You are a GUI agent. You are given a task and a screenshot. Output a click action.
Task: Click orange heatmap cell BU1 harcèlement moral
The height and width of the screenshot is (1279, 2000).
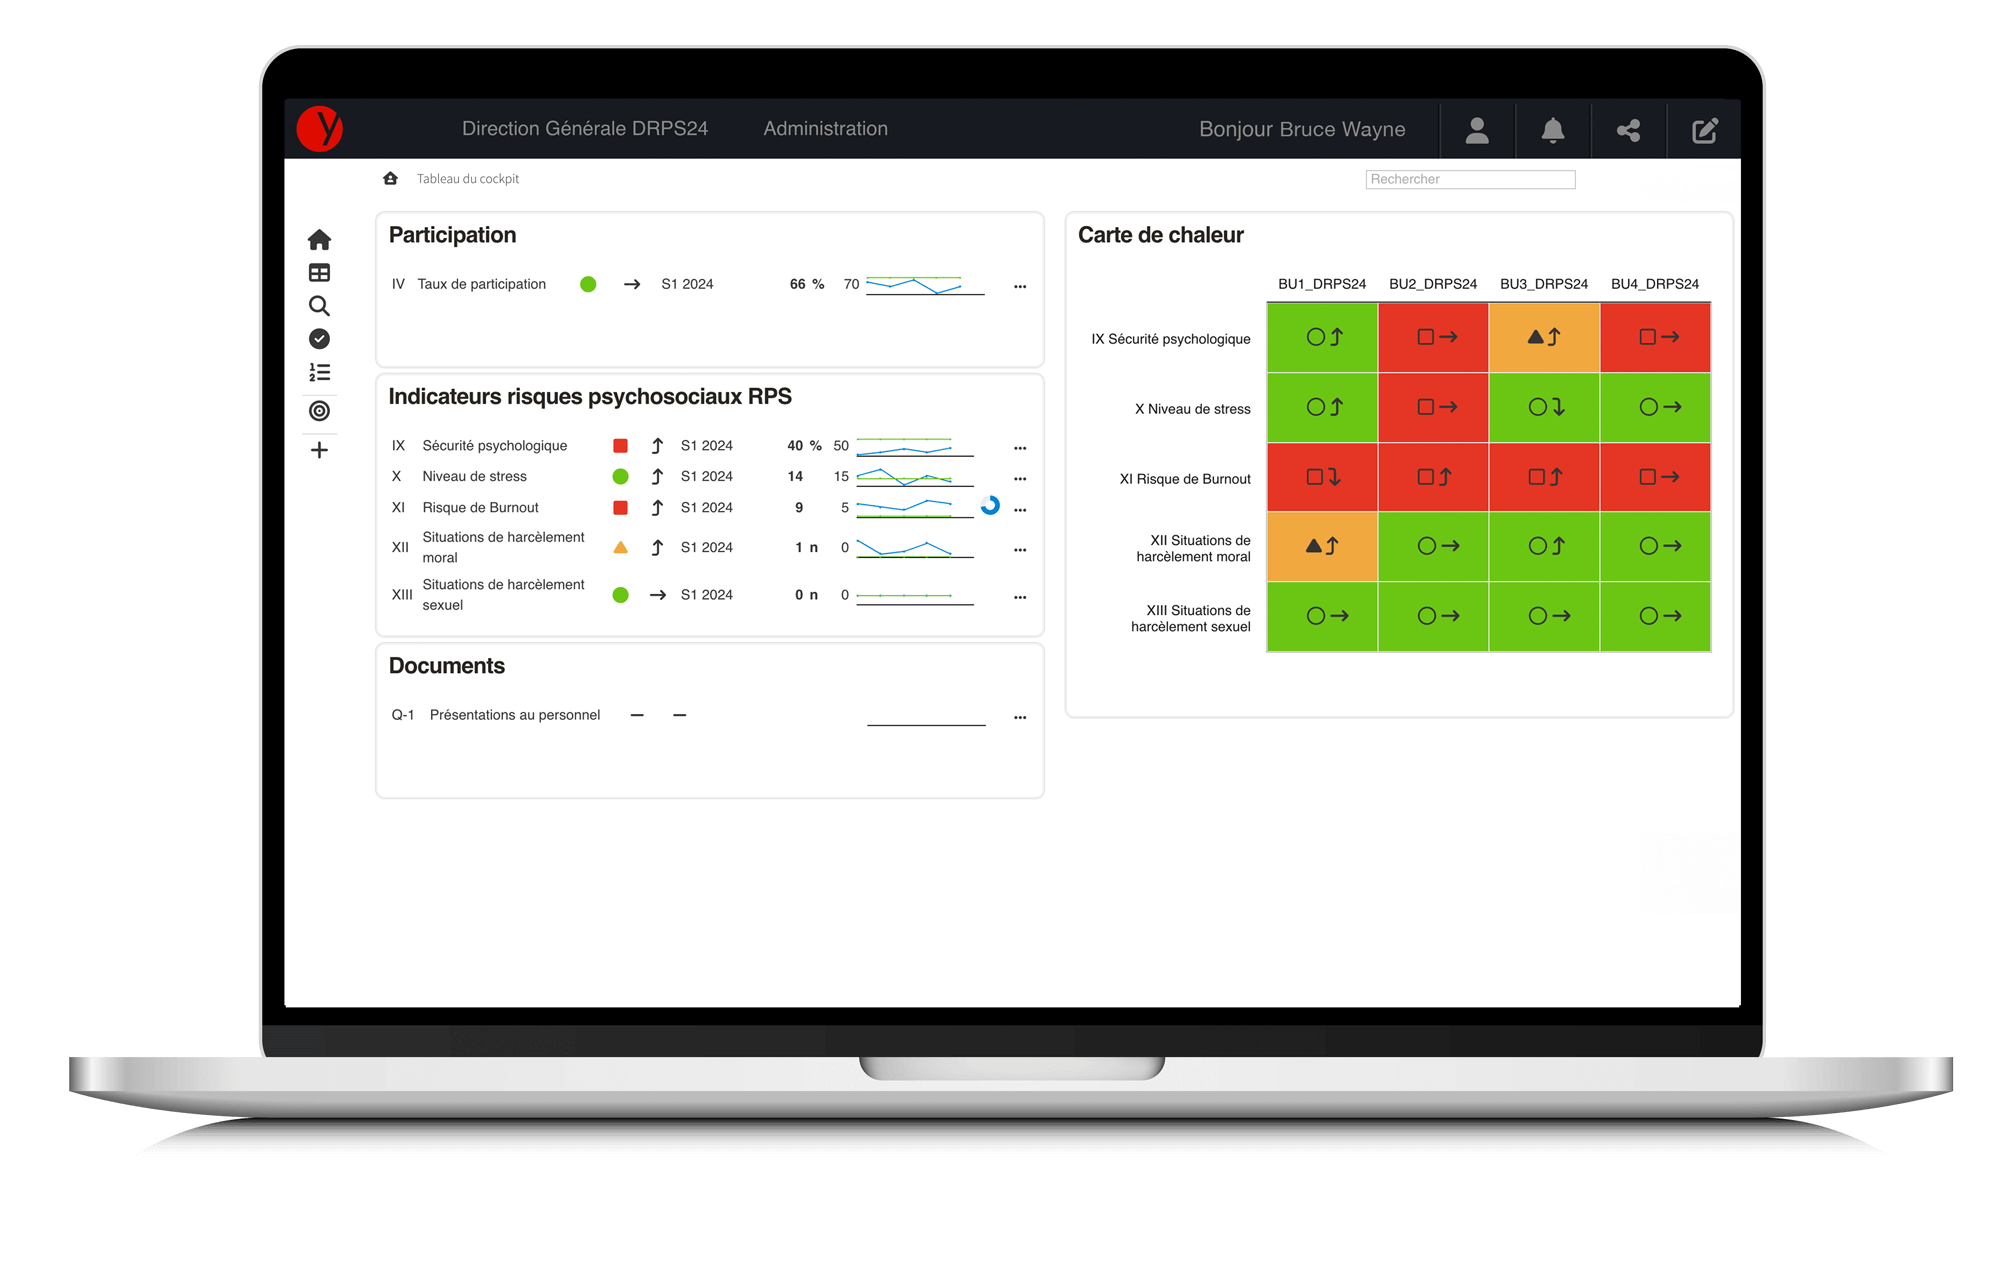click(1322, 547)
